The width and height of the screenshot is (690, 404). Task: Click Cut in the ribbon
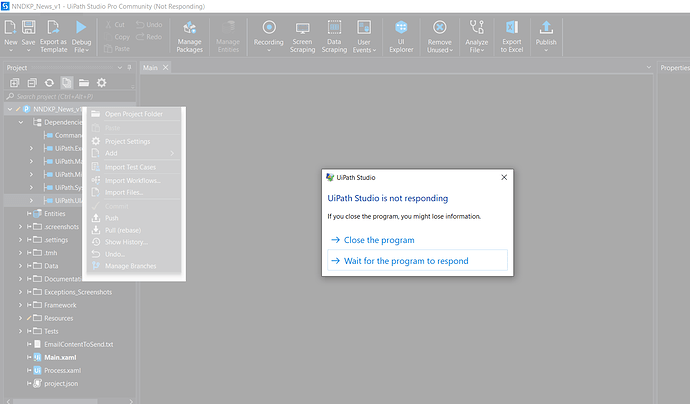click(x=115, y=25)
